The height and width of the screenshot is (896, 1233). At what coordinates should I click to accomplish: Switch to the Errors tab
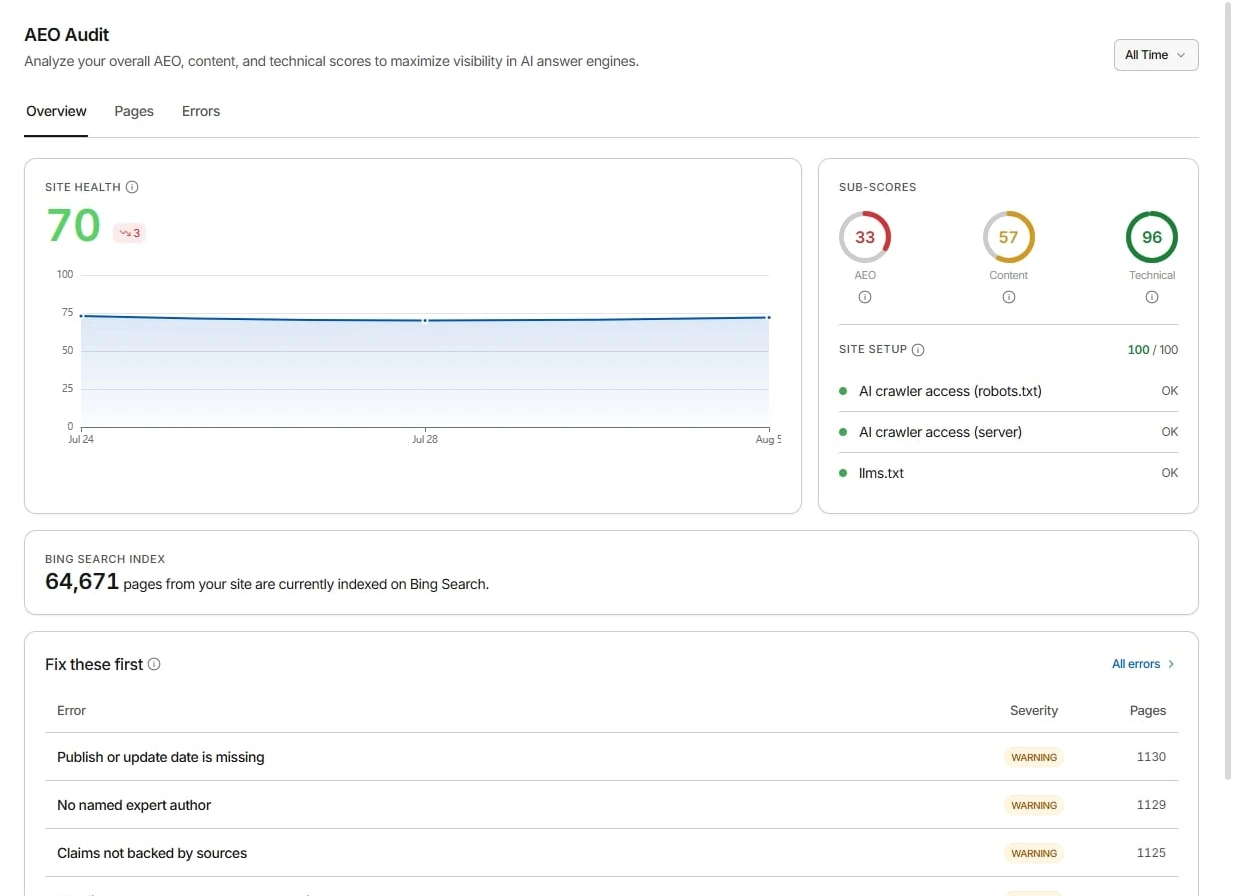point(201,111)
